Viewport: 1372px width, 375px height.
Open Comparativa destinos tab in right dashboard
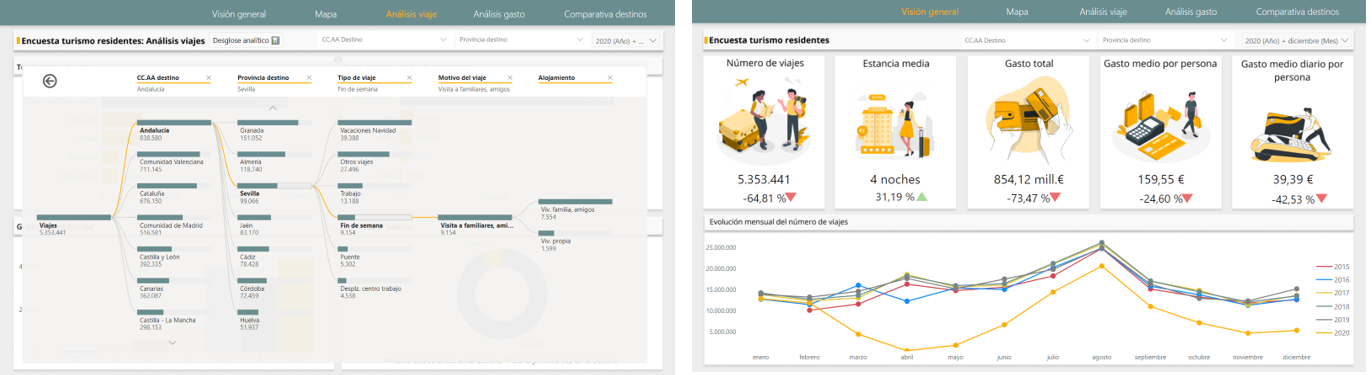(1297, 12)
